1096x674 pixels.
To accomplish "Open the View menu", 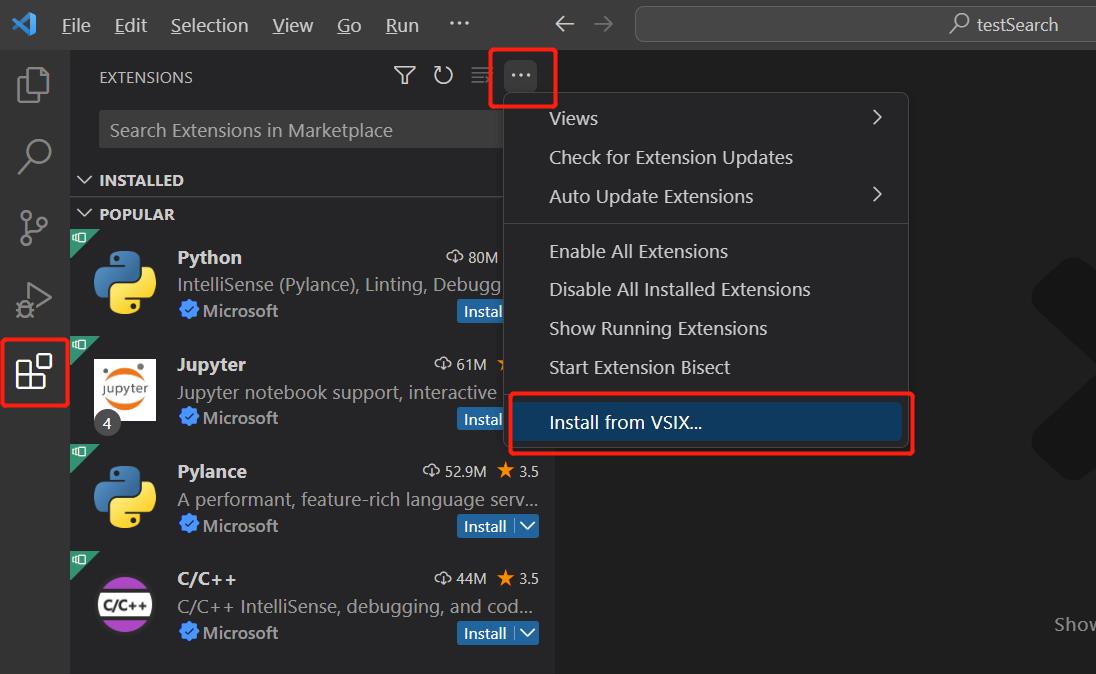I will click(293, 25).
